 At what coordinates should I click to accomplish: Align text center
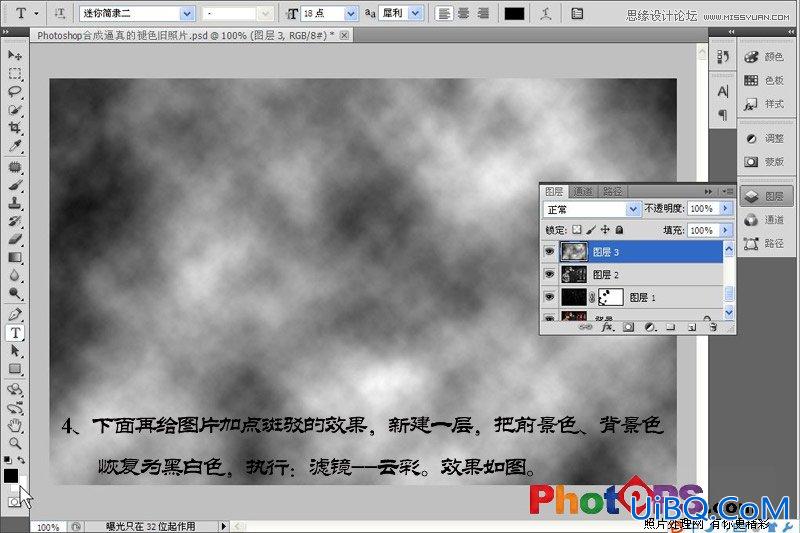tap(463, 14)
